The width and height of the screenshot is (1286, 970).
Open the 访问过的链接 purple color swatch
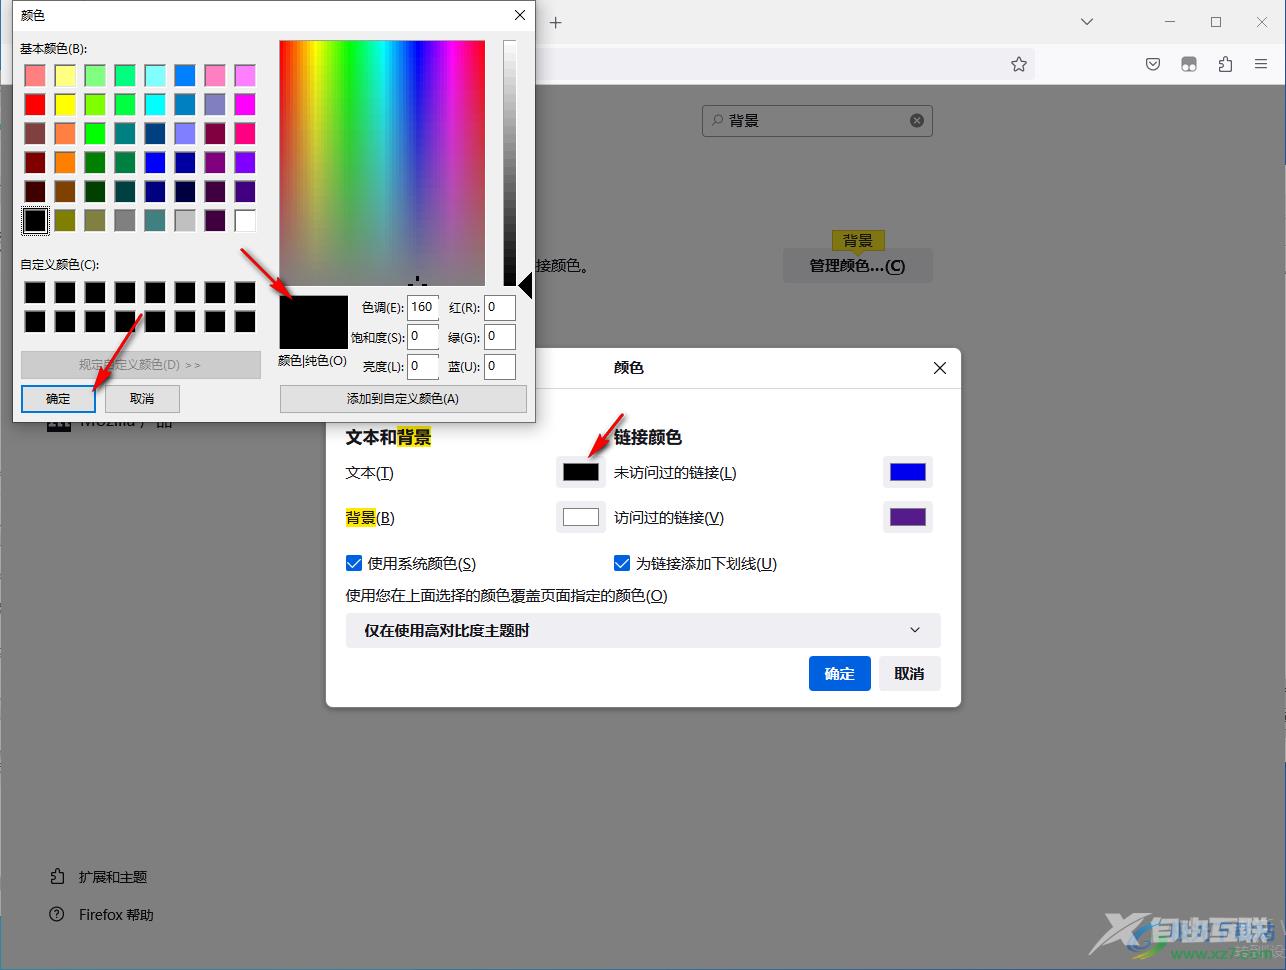tap(908, 517)
